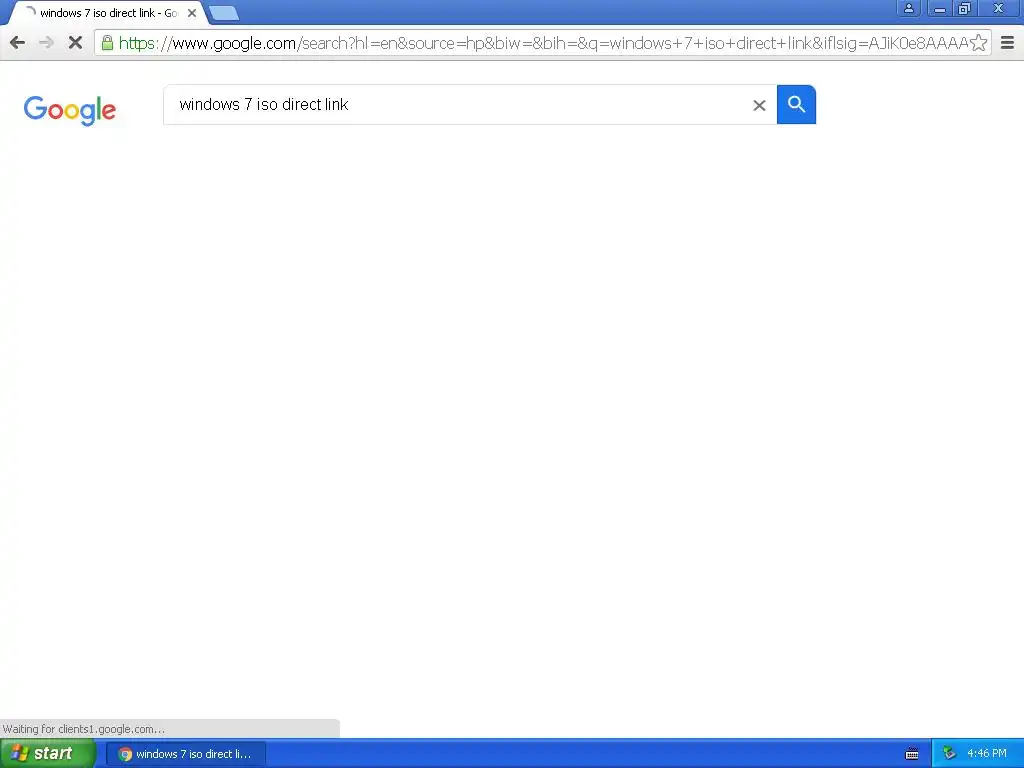Select the 'windows 7 iso direct link' tab
This screenshot has width=1024, height=768.
coord(108,13)
